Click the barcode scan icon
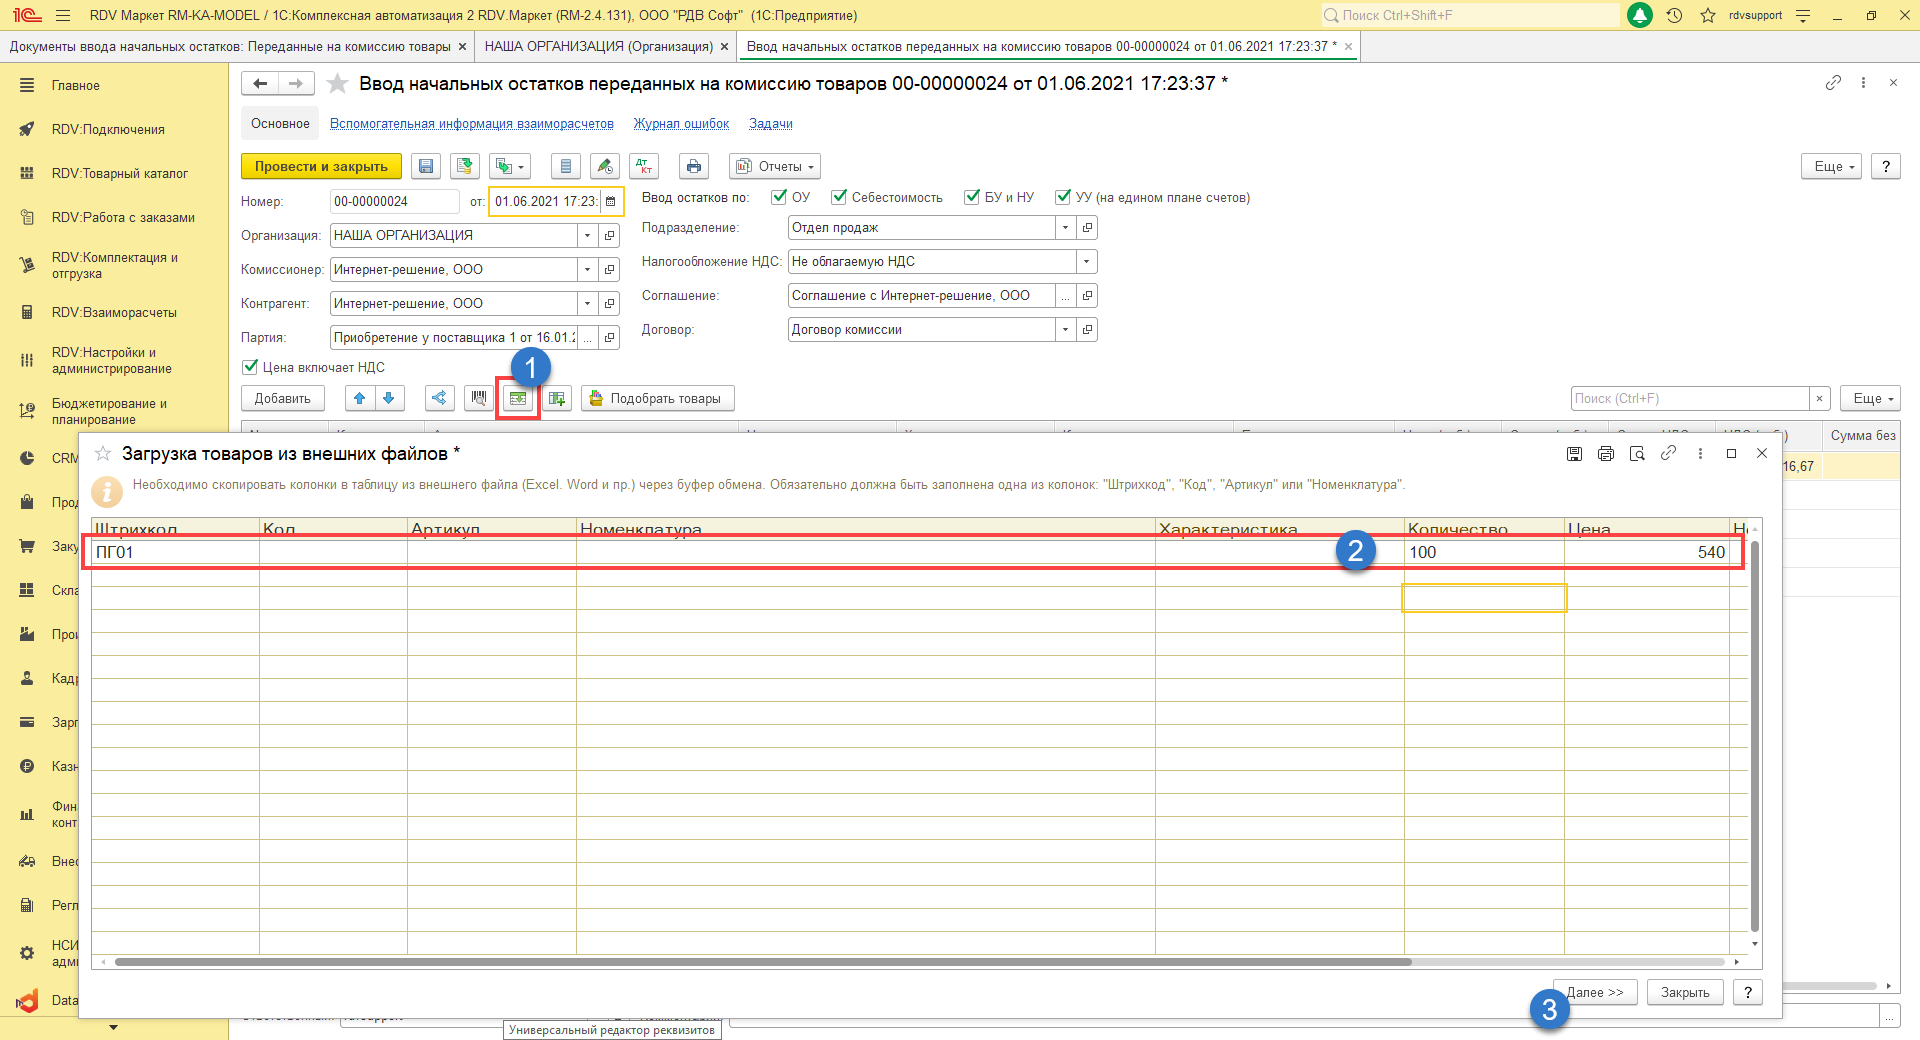The width and height of the screenshot is (1920, 1040). [479, 399]
